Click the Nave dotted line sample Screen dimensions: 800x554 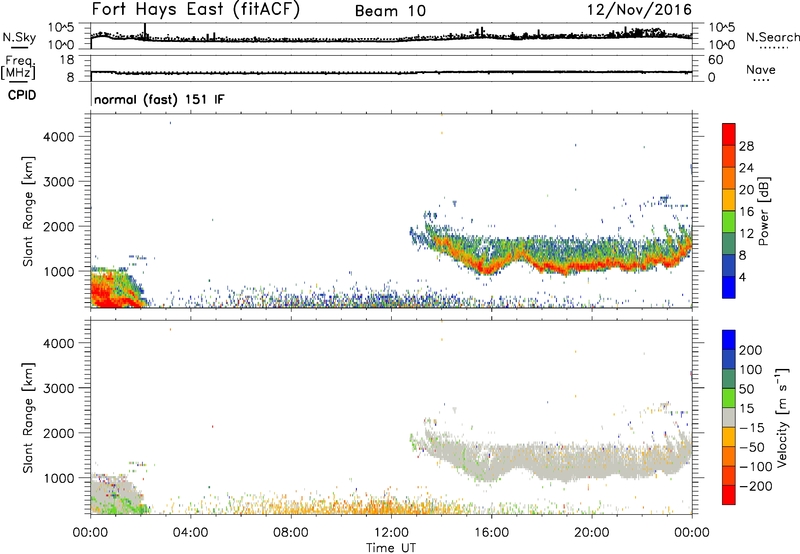pos(761,80)
